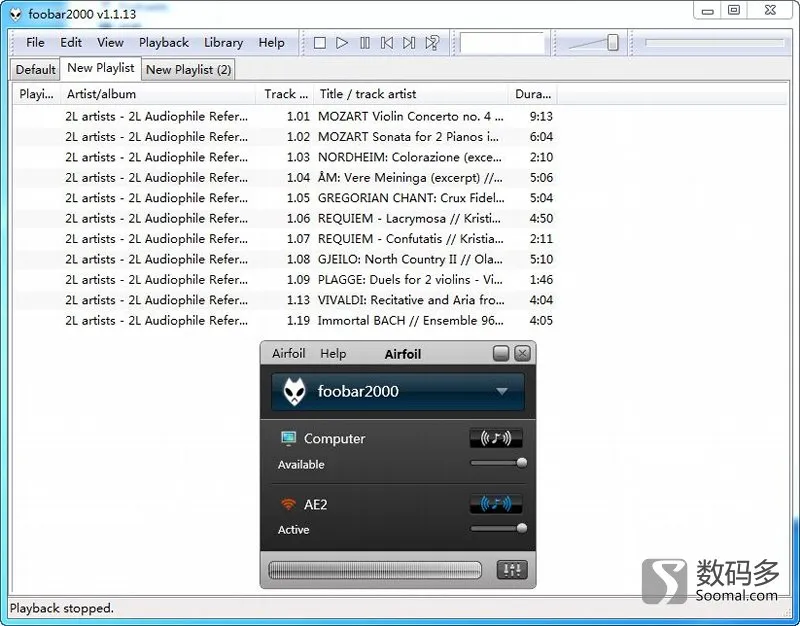Select Immortal BACH track row
800x626 pixels.
tap(285, 320)
